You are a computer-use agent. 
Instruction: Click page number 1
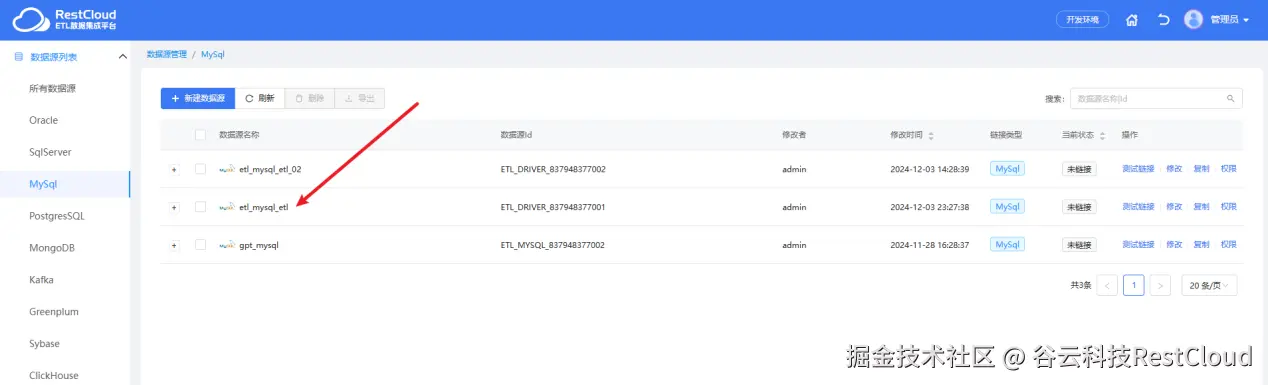pyautogui.click(x=1134, y=285)
